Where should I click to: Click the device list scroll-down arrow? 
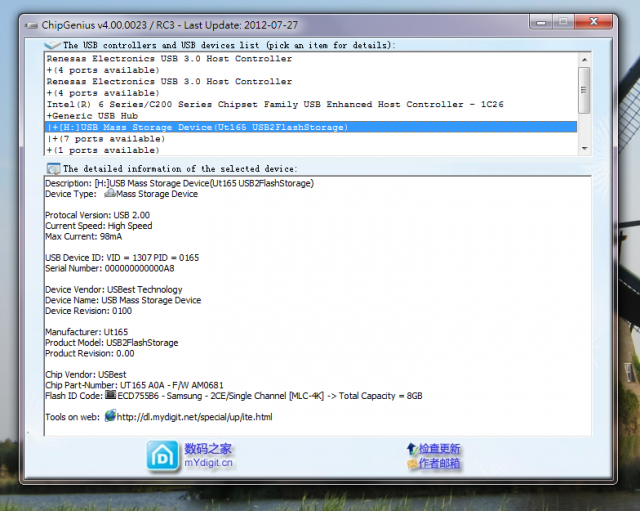[x=584, y=149]
